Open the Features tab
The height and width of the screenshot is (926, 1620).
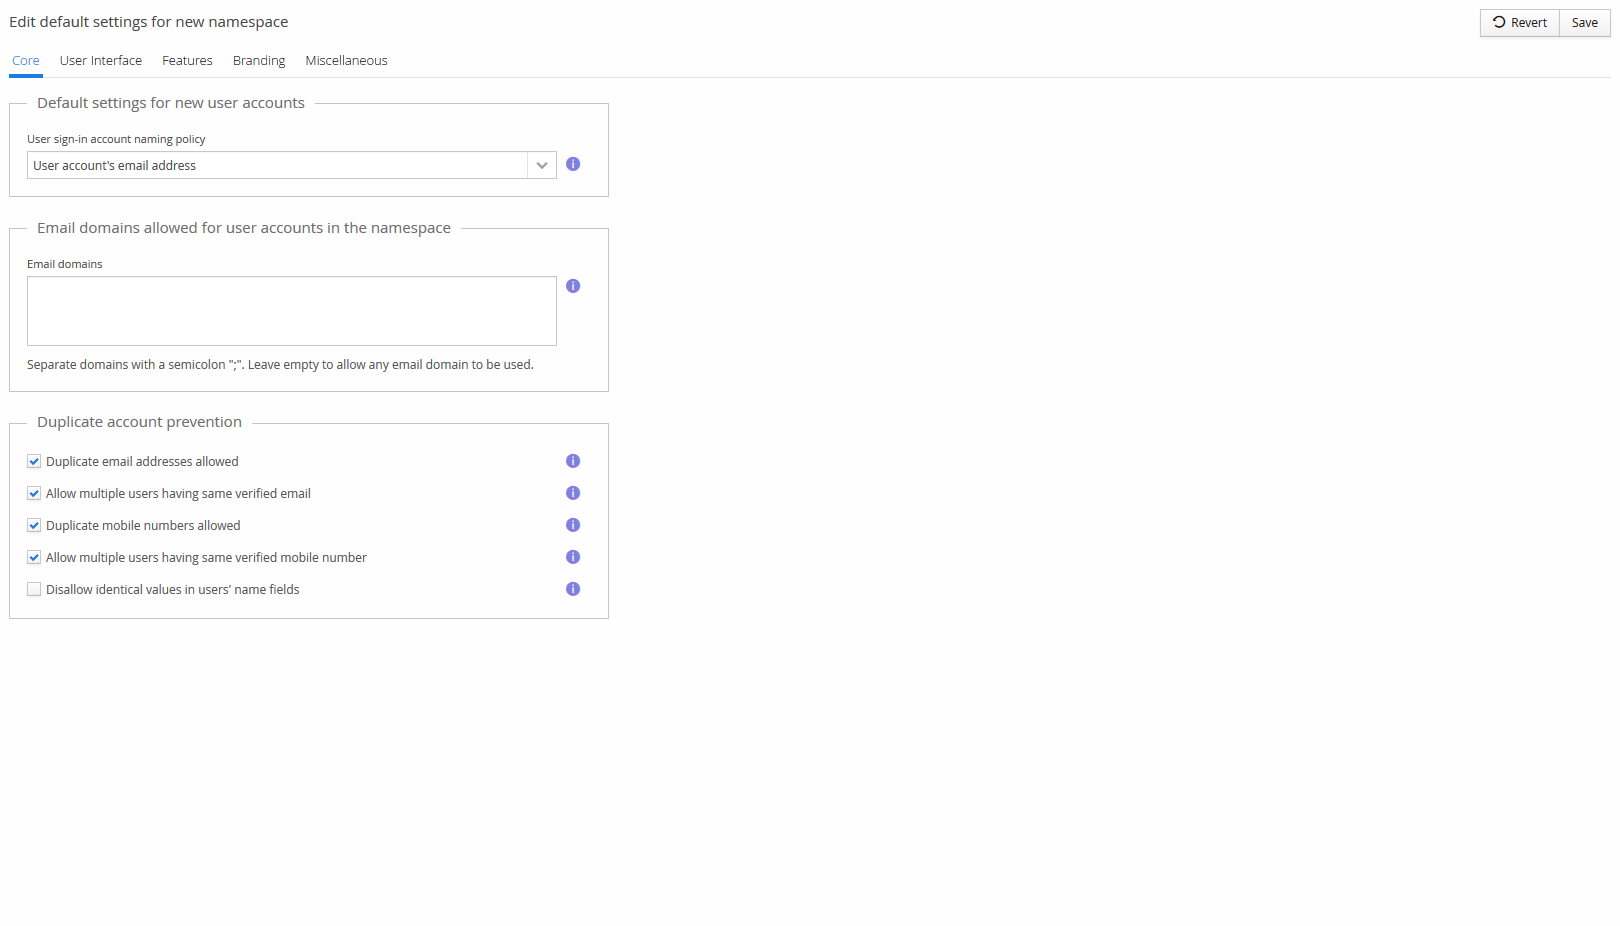(x=187, y=61)
